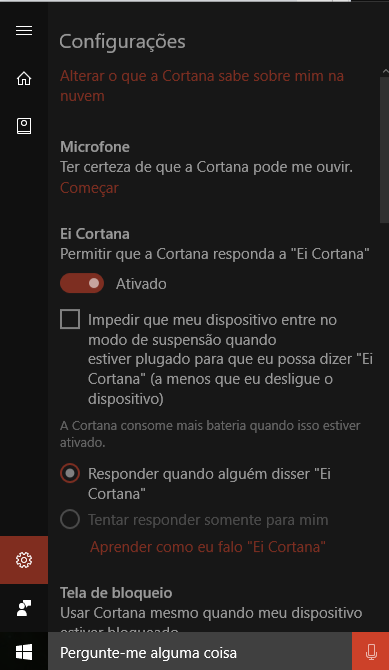The width and height of the screenshot is (389, 670).
Task: Select 'Tentar responder somente para mim' option
Action: click(x=70, y=520)
